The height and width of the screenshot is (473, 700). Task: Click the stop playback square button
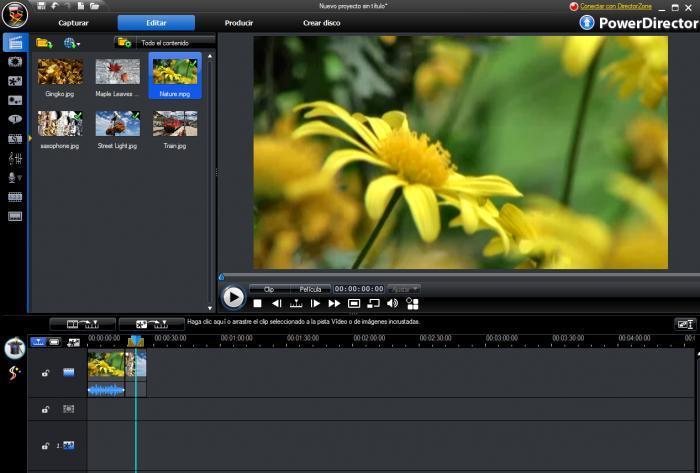pos(257,303)
